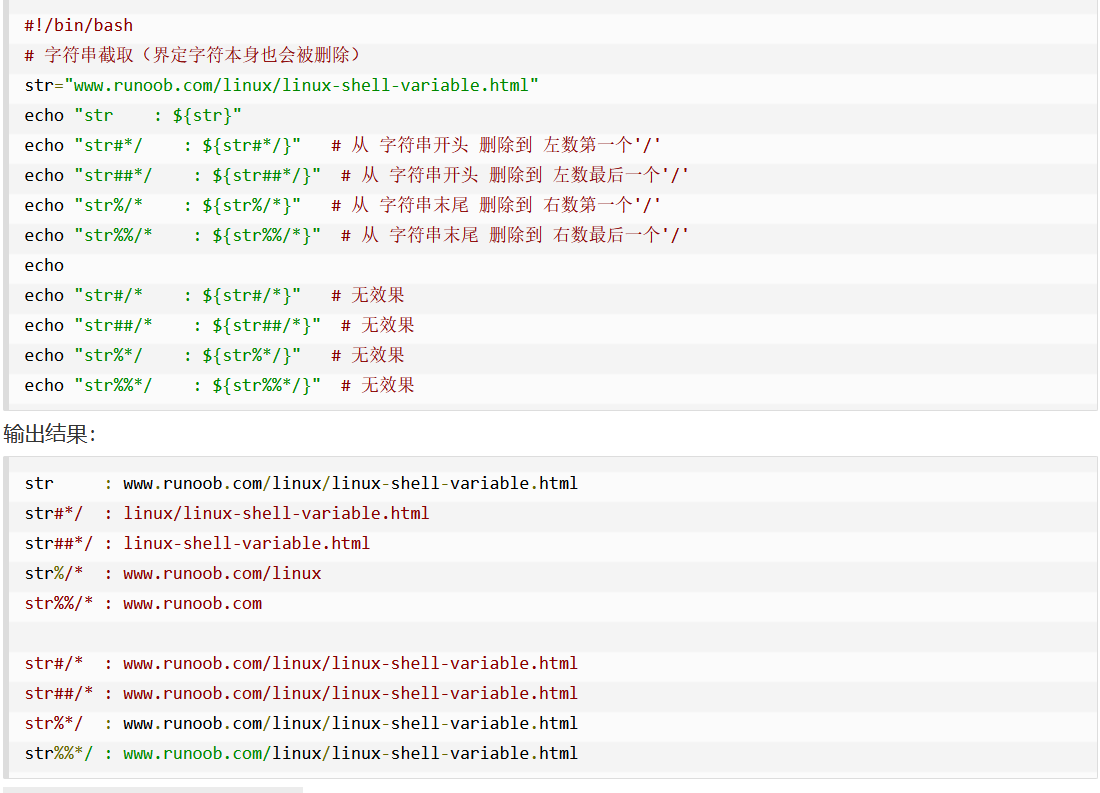
Task: Click the #!/bin/bash shebang line
Action: 79,25
